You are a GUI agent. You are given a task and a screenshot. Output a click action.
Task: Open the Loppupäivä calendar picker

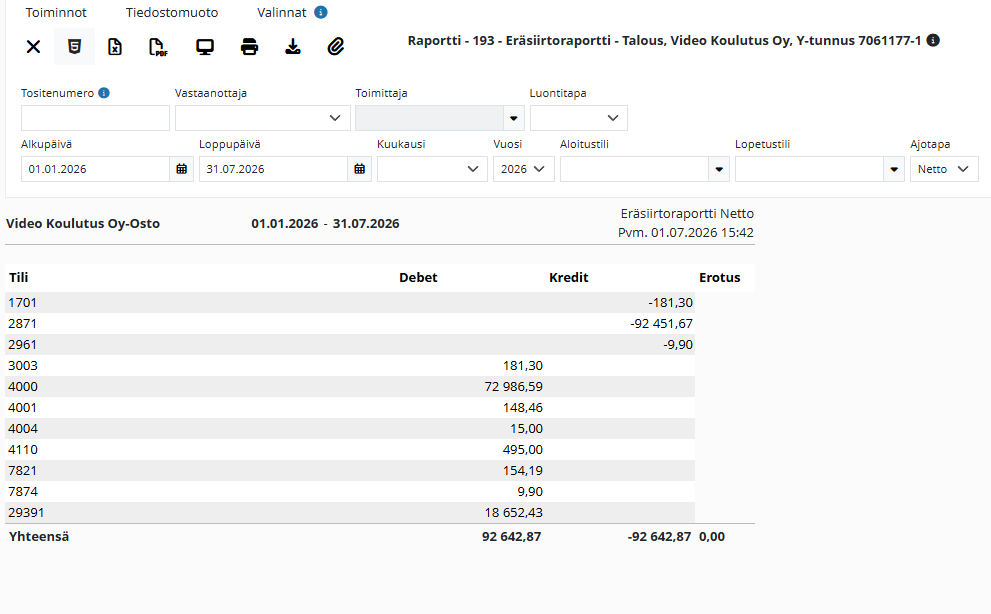click(x=360, y=169)
